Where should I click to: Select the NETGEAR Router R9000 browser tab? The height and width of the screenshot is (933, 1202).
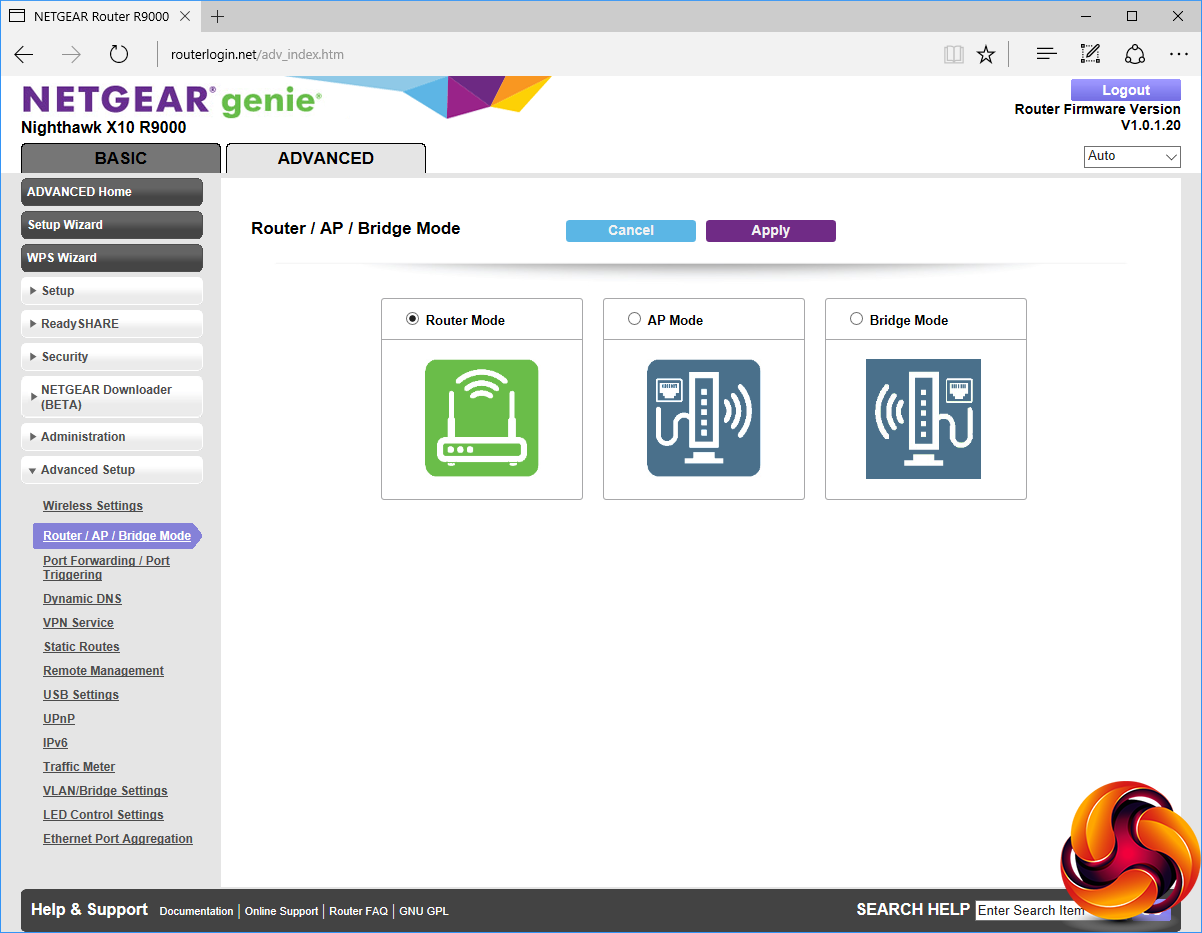click(100, 16)
